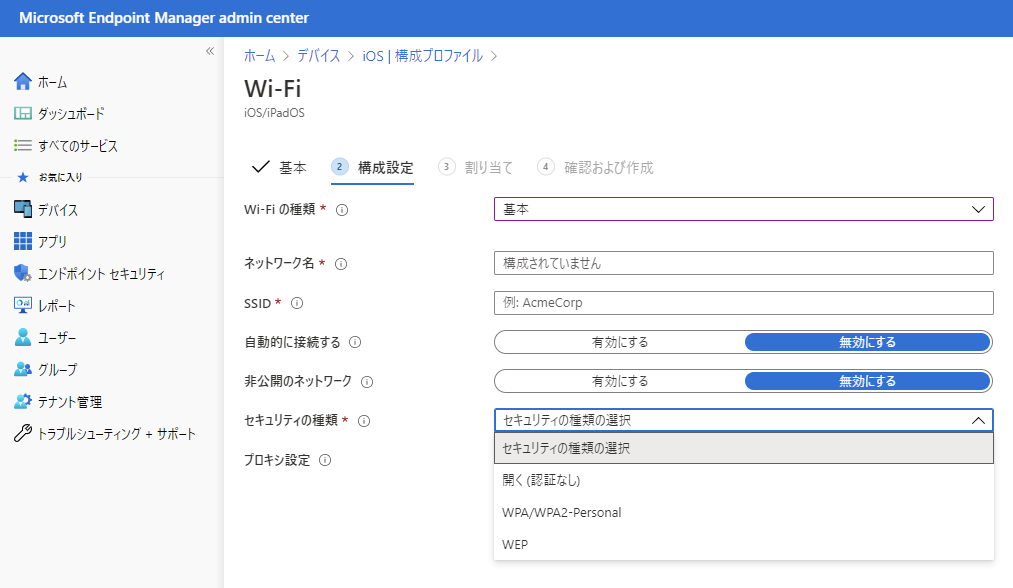Viewport: 1013px width, 588px height.
Task: Click the Endpoint Security shield icon
Action: 23,273
